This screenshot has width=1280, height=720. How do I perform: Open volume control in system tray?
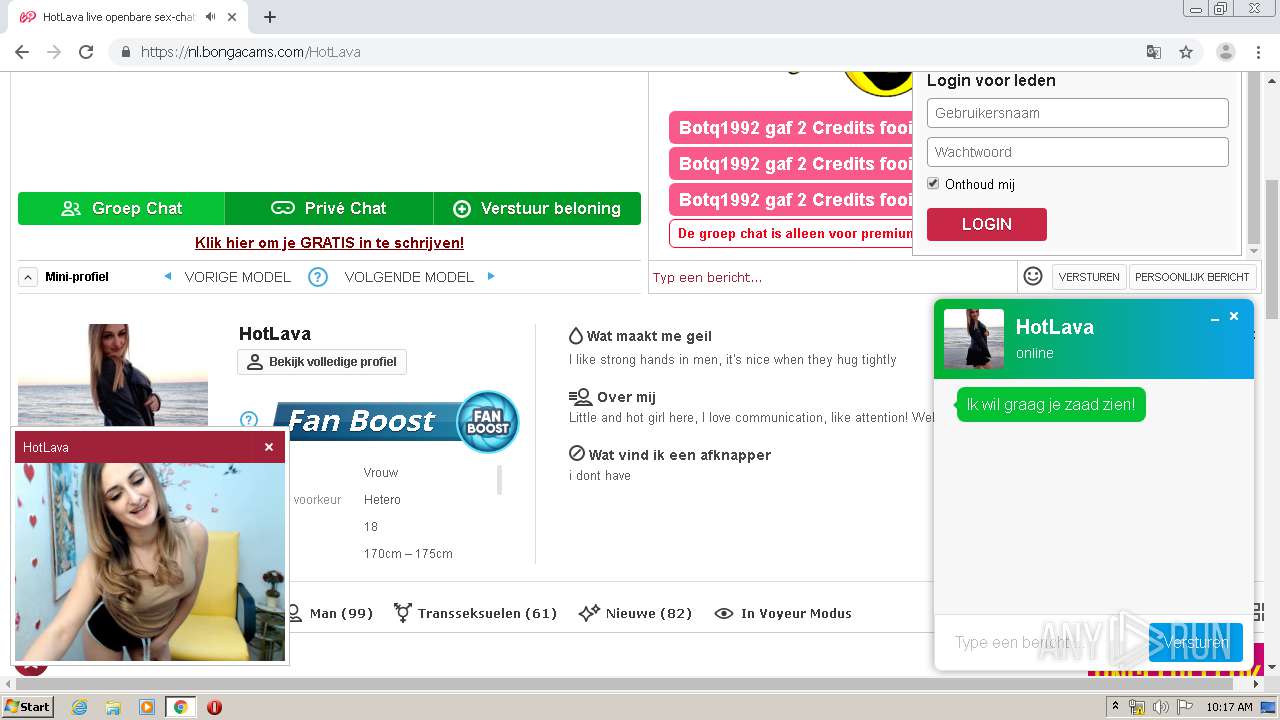[1161, 707]
